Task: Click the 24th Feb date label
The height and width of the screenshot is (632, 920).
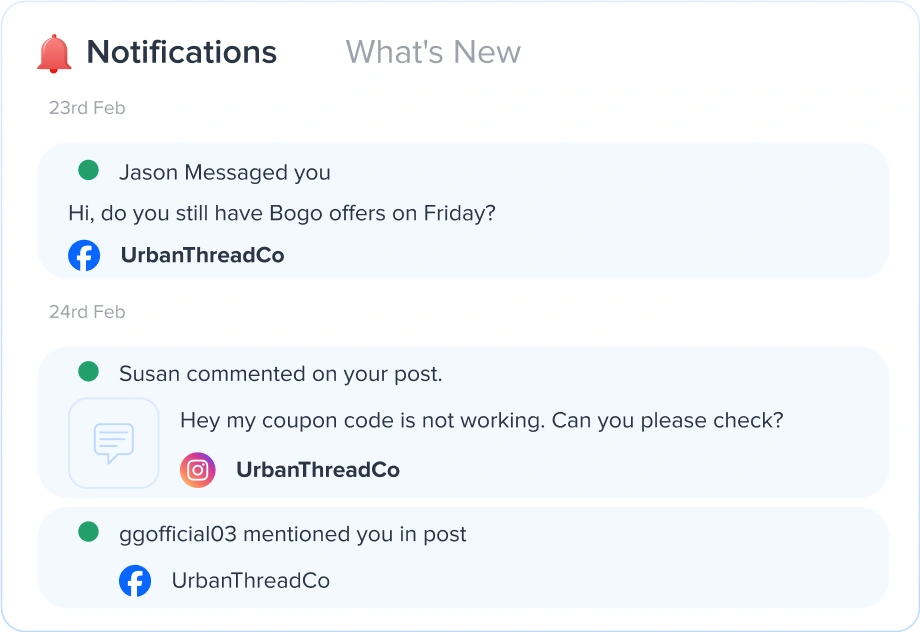Action: [x=87, y=312]
